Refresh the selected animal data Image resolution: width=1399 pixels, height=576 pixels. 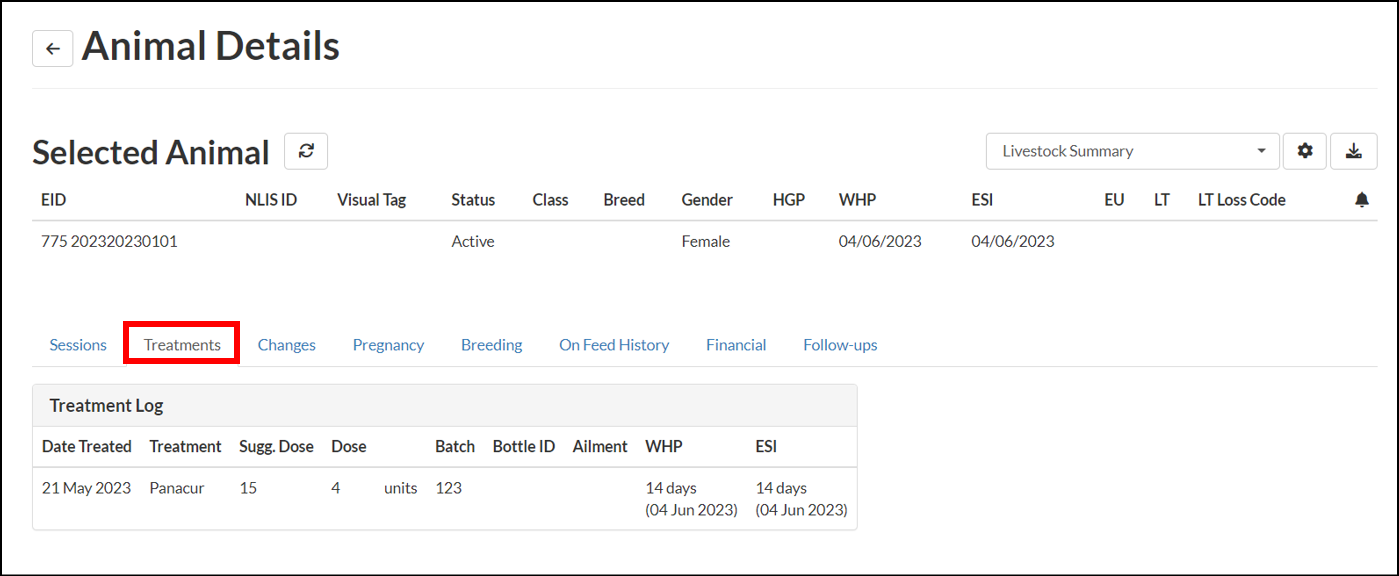pos(306,151)
